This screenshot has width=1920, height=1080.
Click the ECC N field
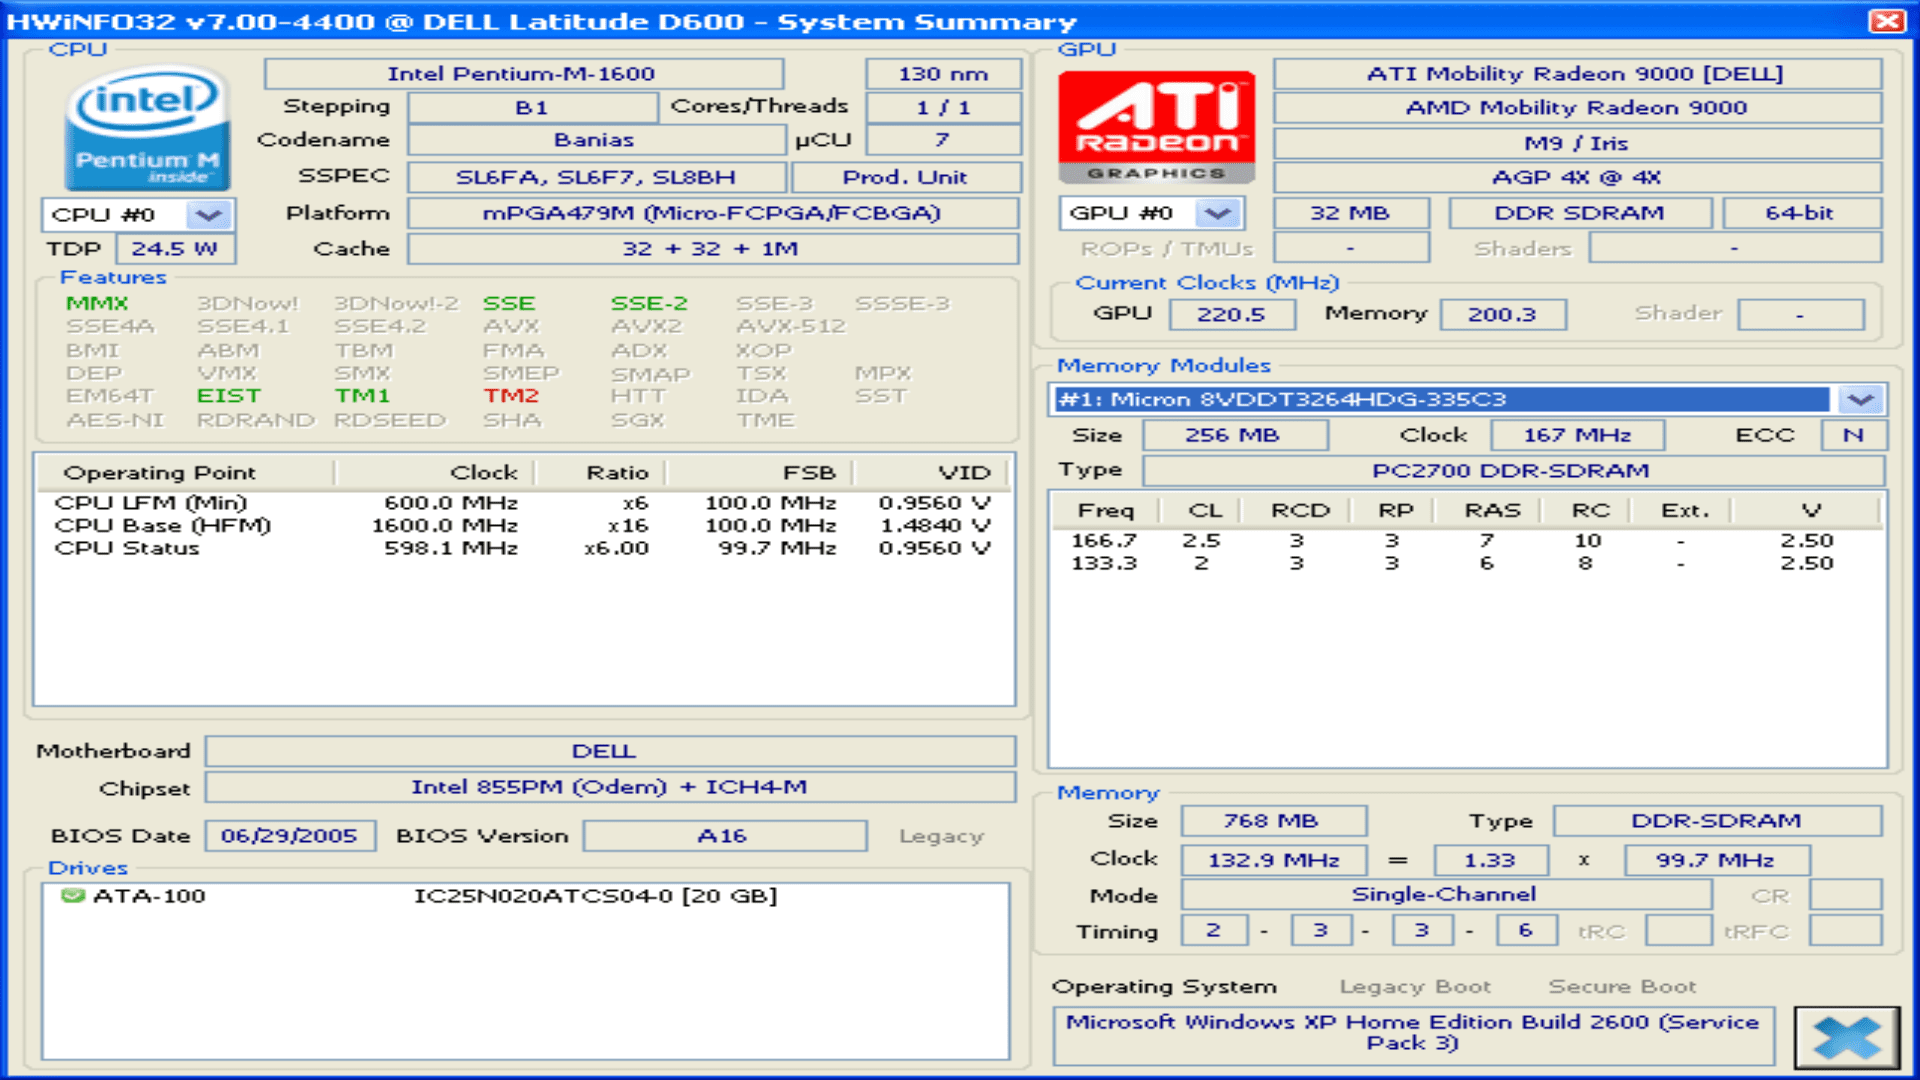[1853, 436]
